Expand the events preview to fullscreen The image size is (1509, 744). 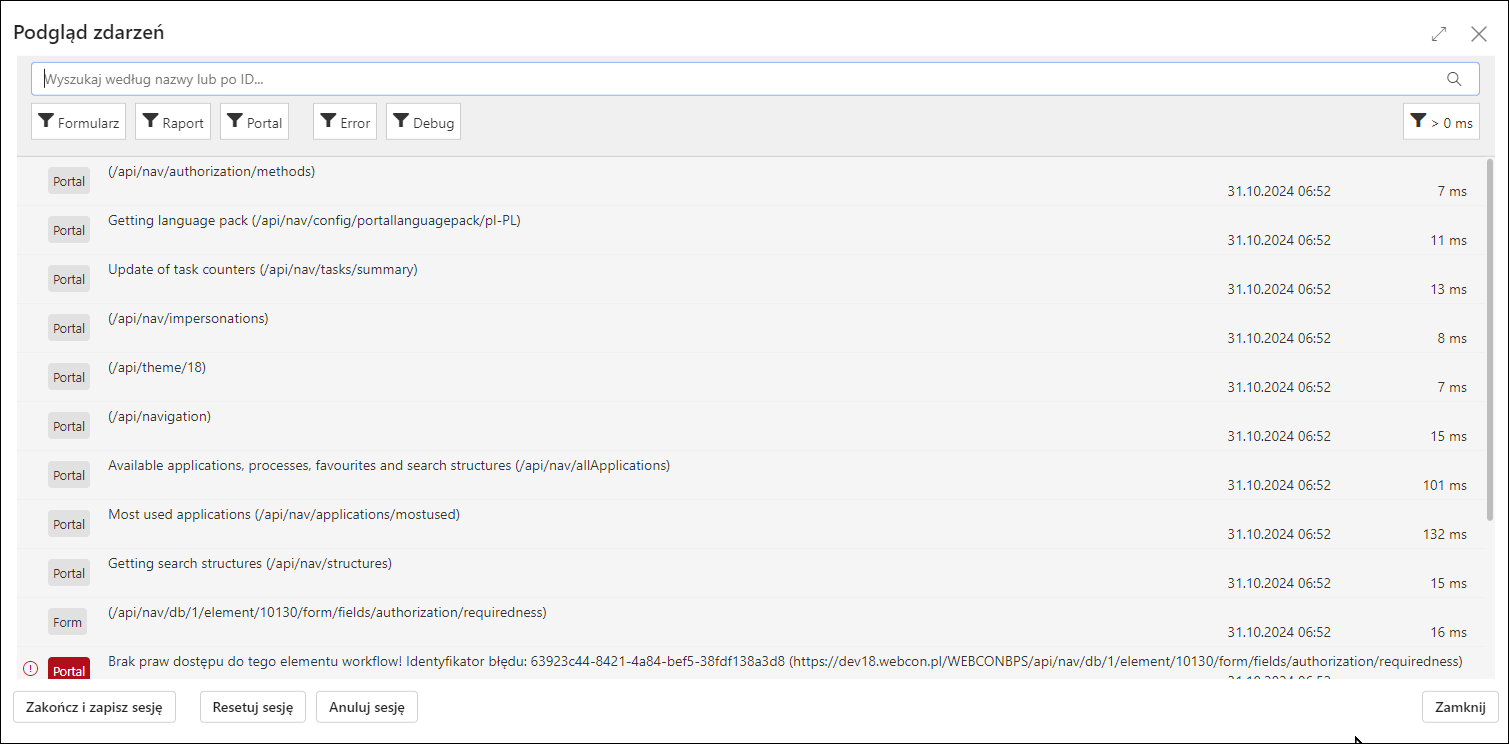(x=1439, y=34)
